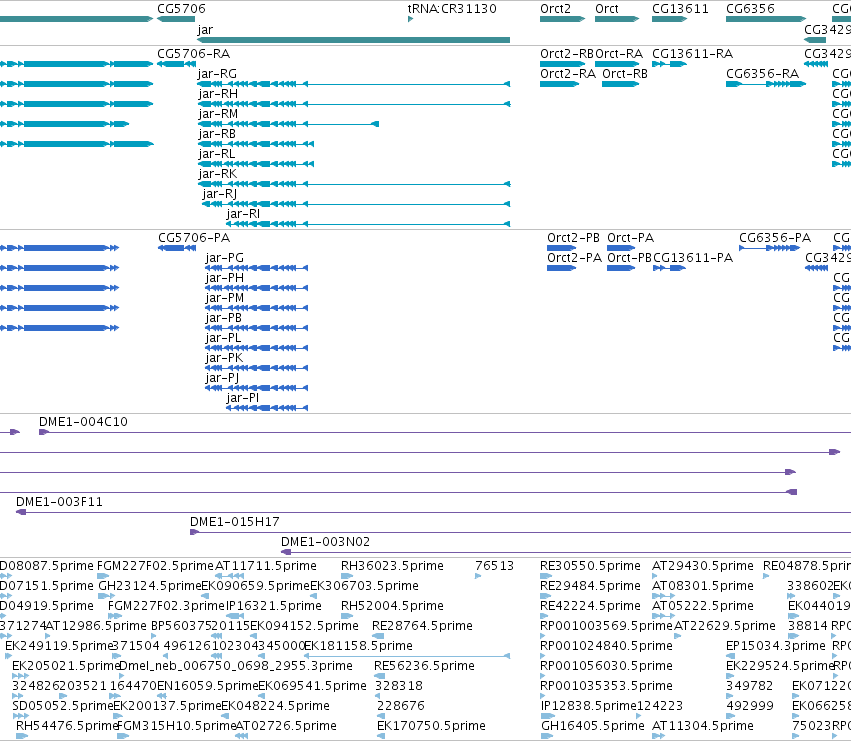Viewport: 851px width, 741px height.
Task: Click the RH52004.5prime EST label
Action: tap(392, 606)
